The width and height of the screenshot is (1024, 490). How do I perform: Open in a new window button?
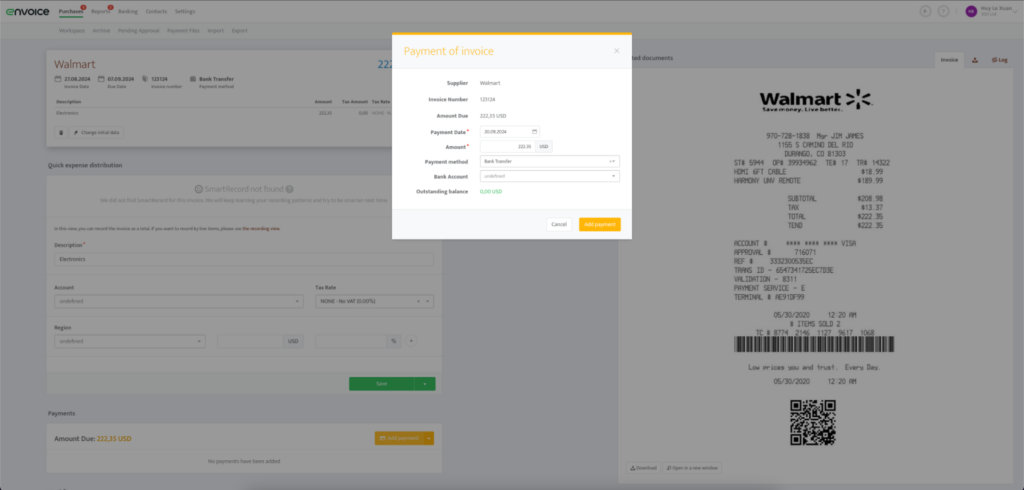692,468
